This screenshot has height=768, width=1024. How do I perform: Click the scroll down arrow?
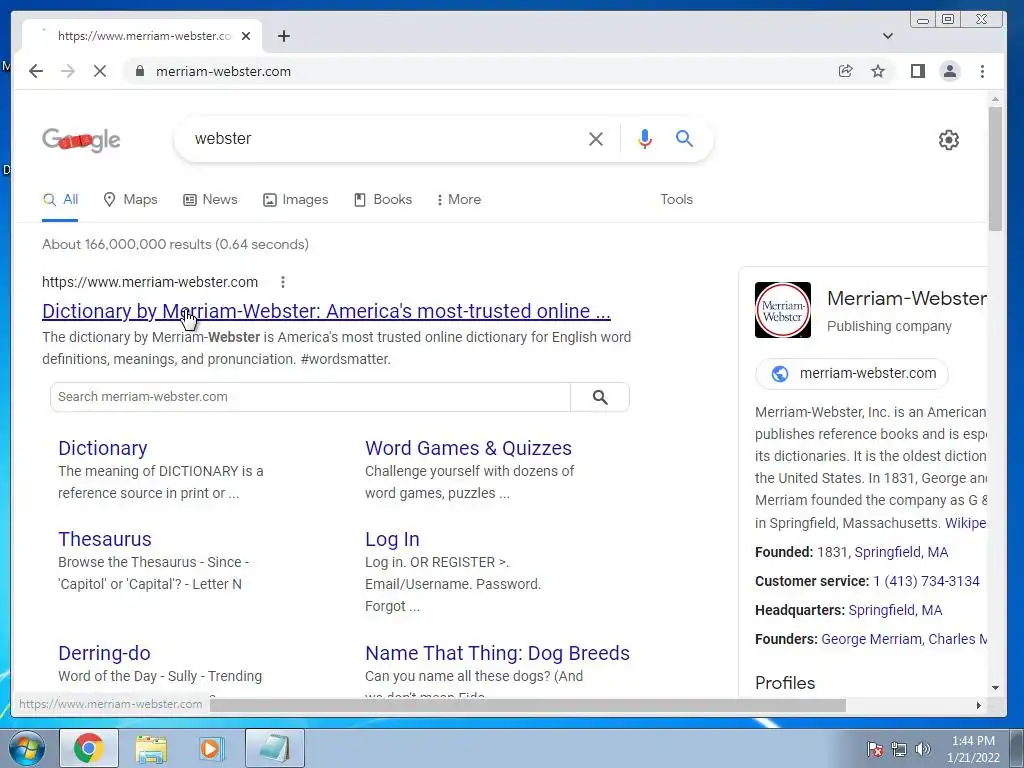[995, 688]
